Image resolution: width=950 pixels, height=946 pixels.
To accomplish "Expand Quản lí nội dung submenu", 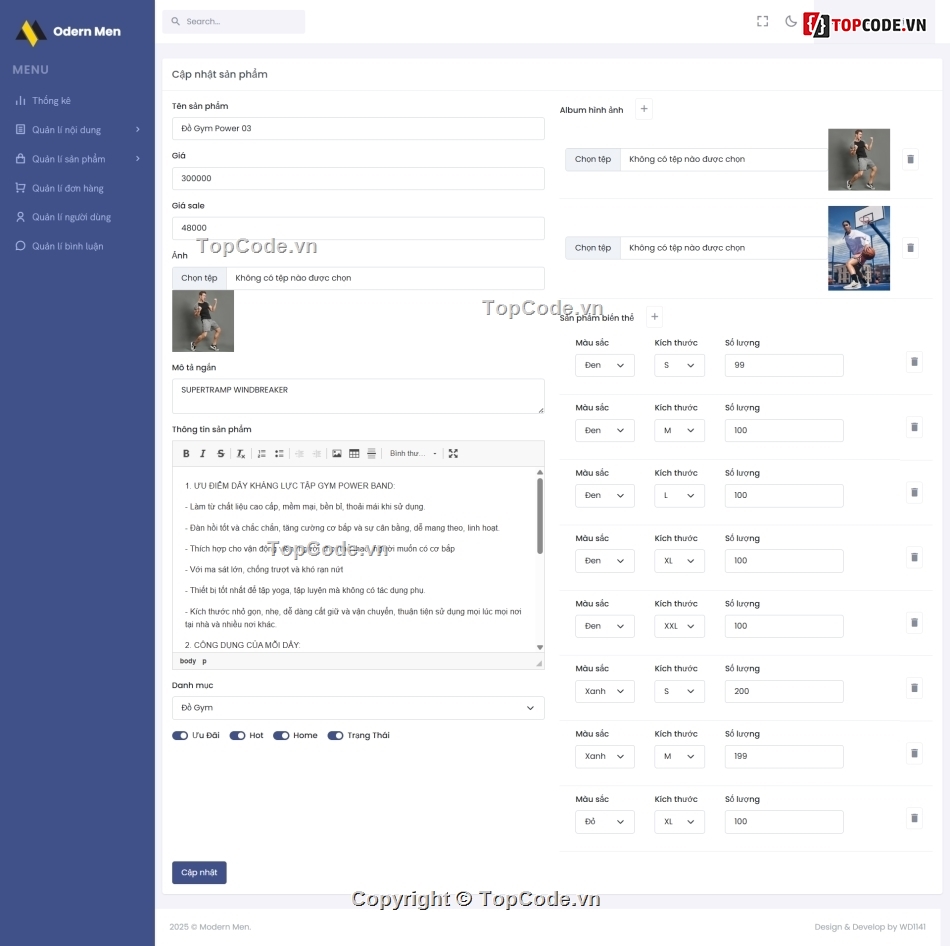I will (x=78, y=130).
